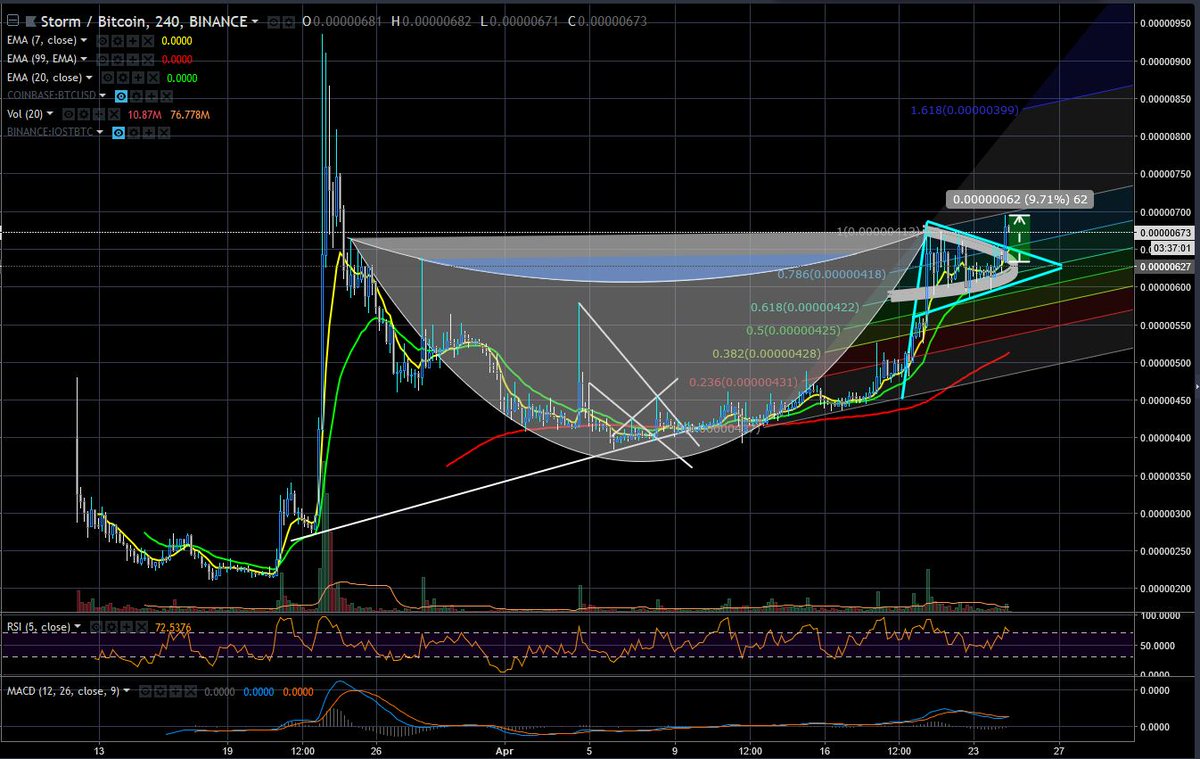Click the plus icon beside RSI (5, close)
Viewport: 1200px width, 759px height.
pos(126,626)
